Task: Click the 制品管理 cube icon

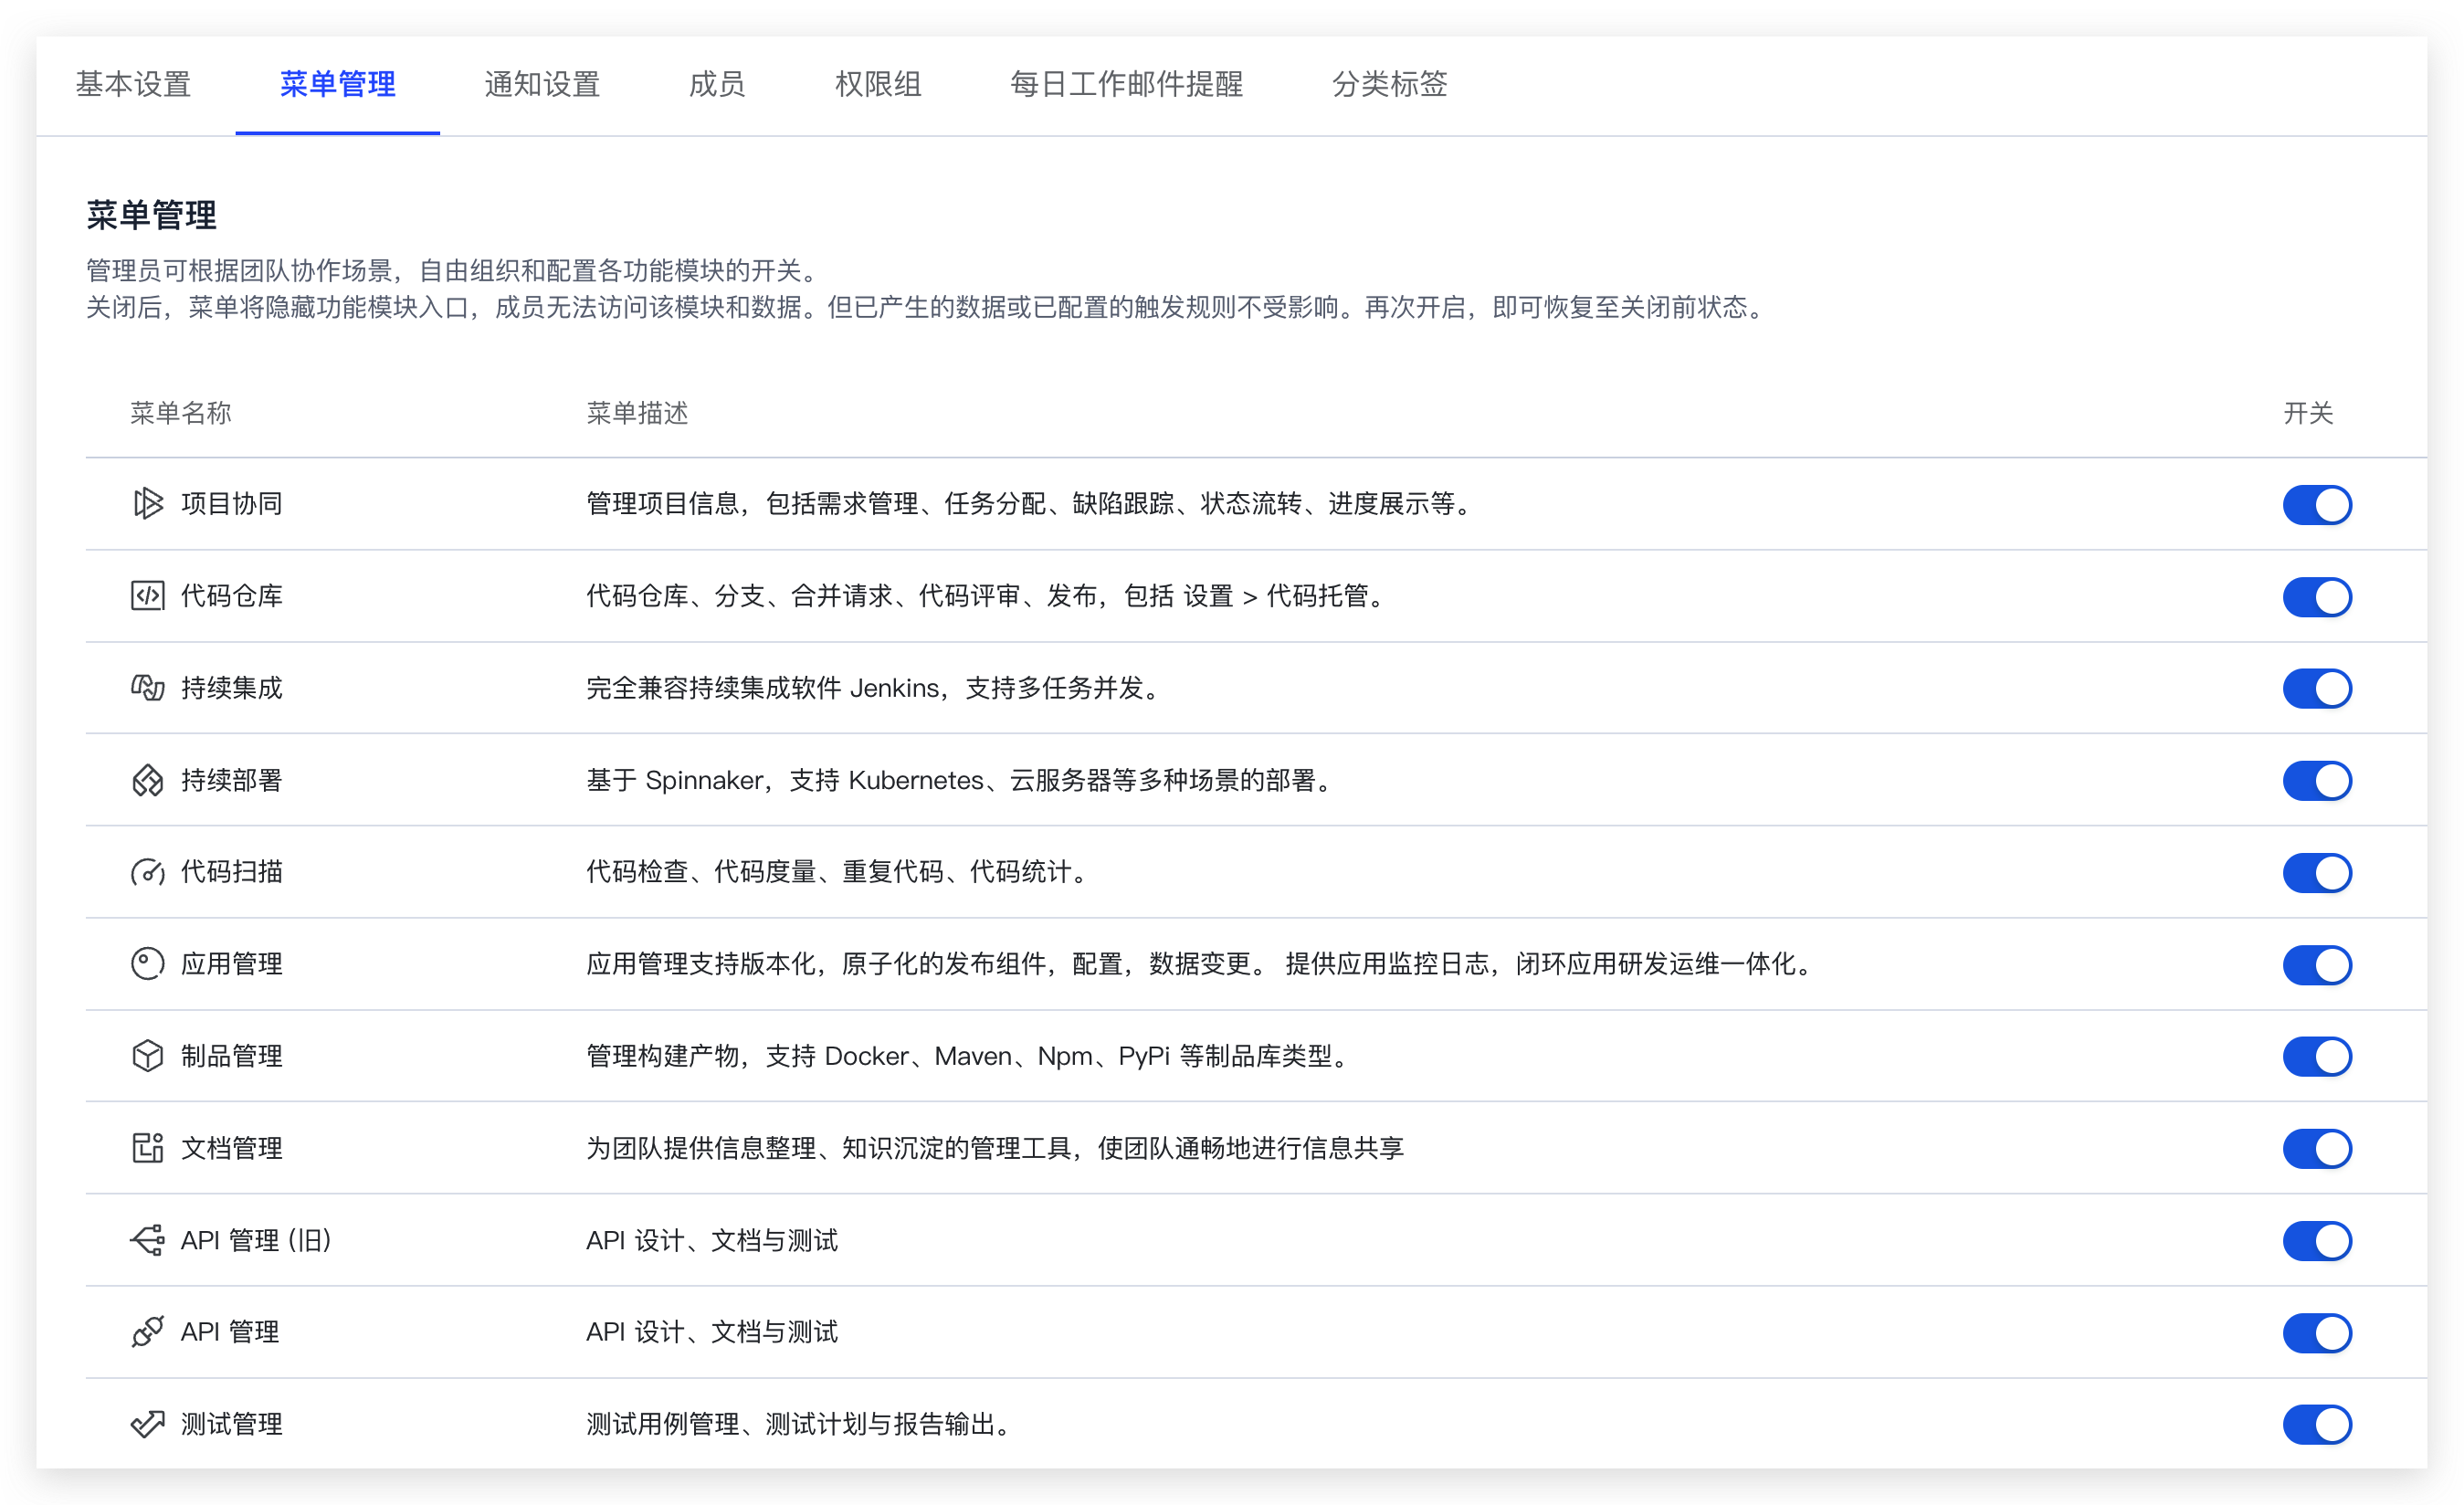Action: pos(147,1056)
